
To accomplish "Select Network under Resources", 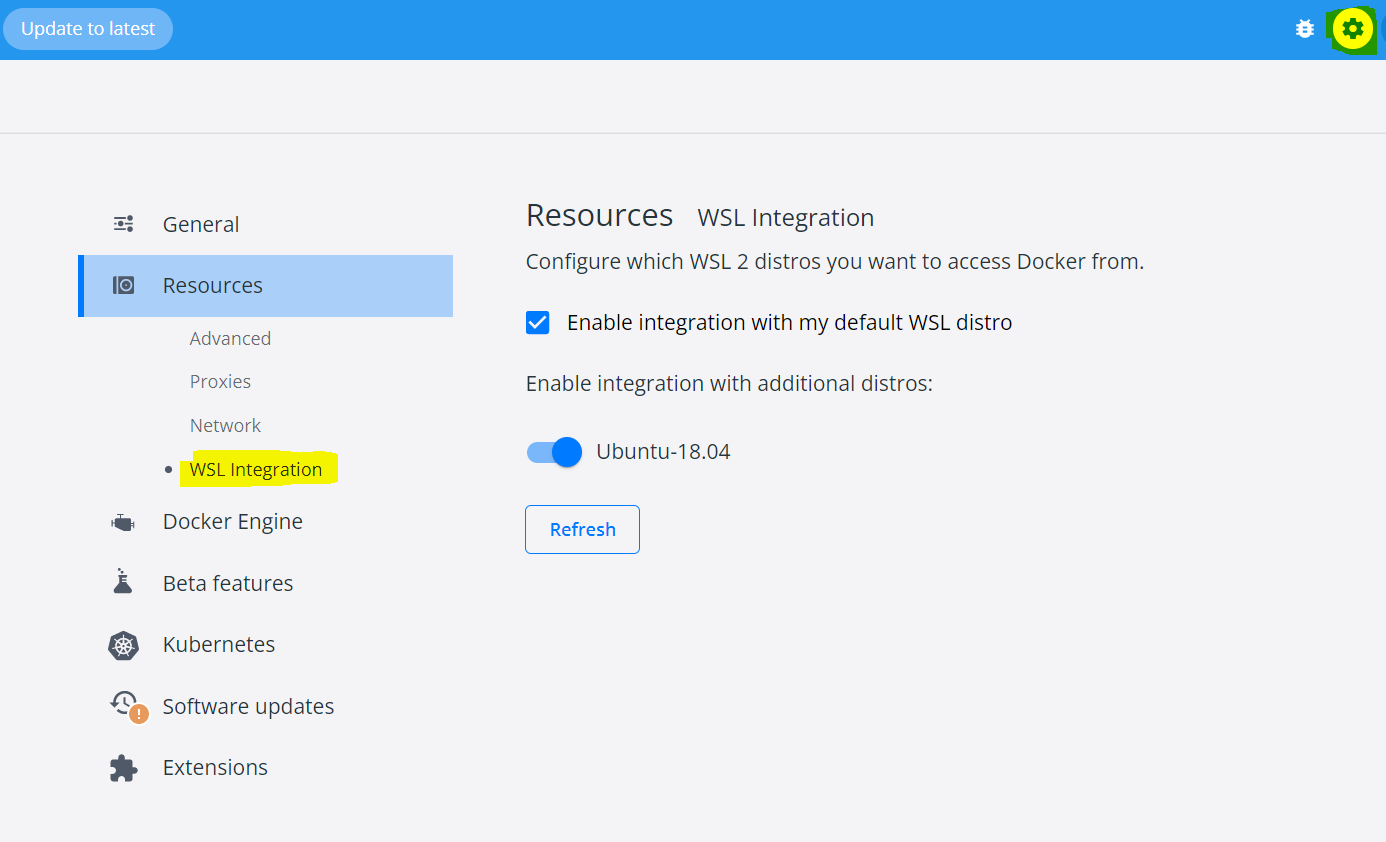I will [x=225, y=426].
